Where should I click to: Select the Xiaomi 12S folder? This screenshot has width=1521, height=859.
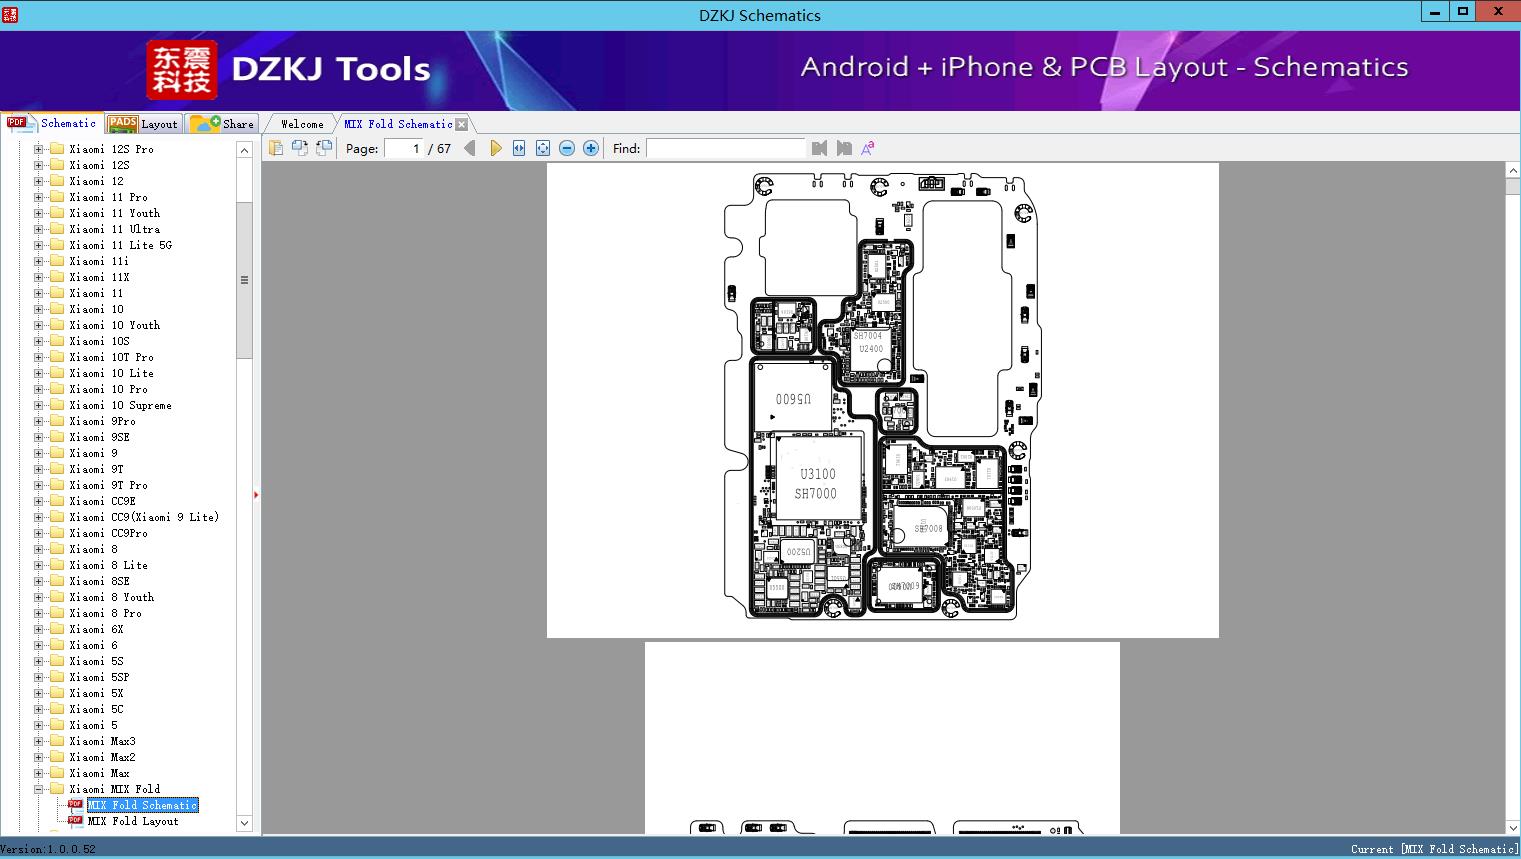(99, 165)
